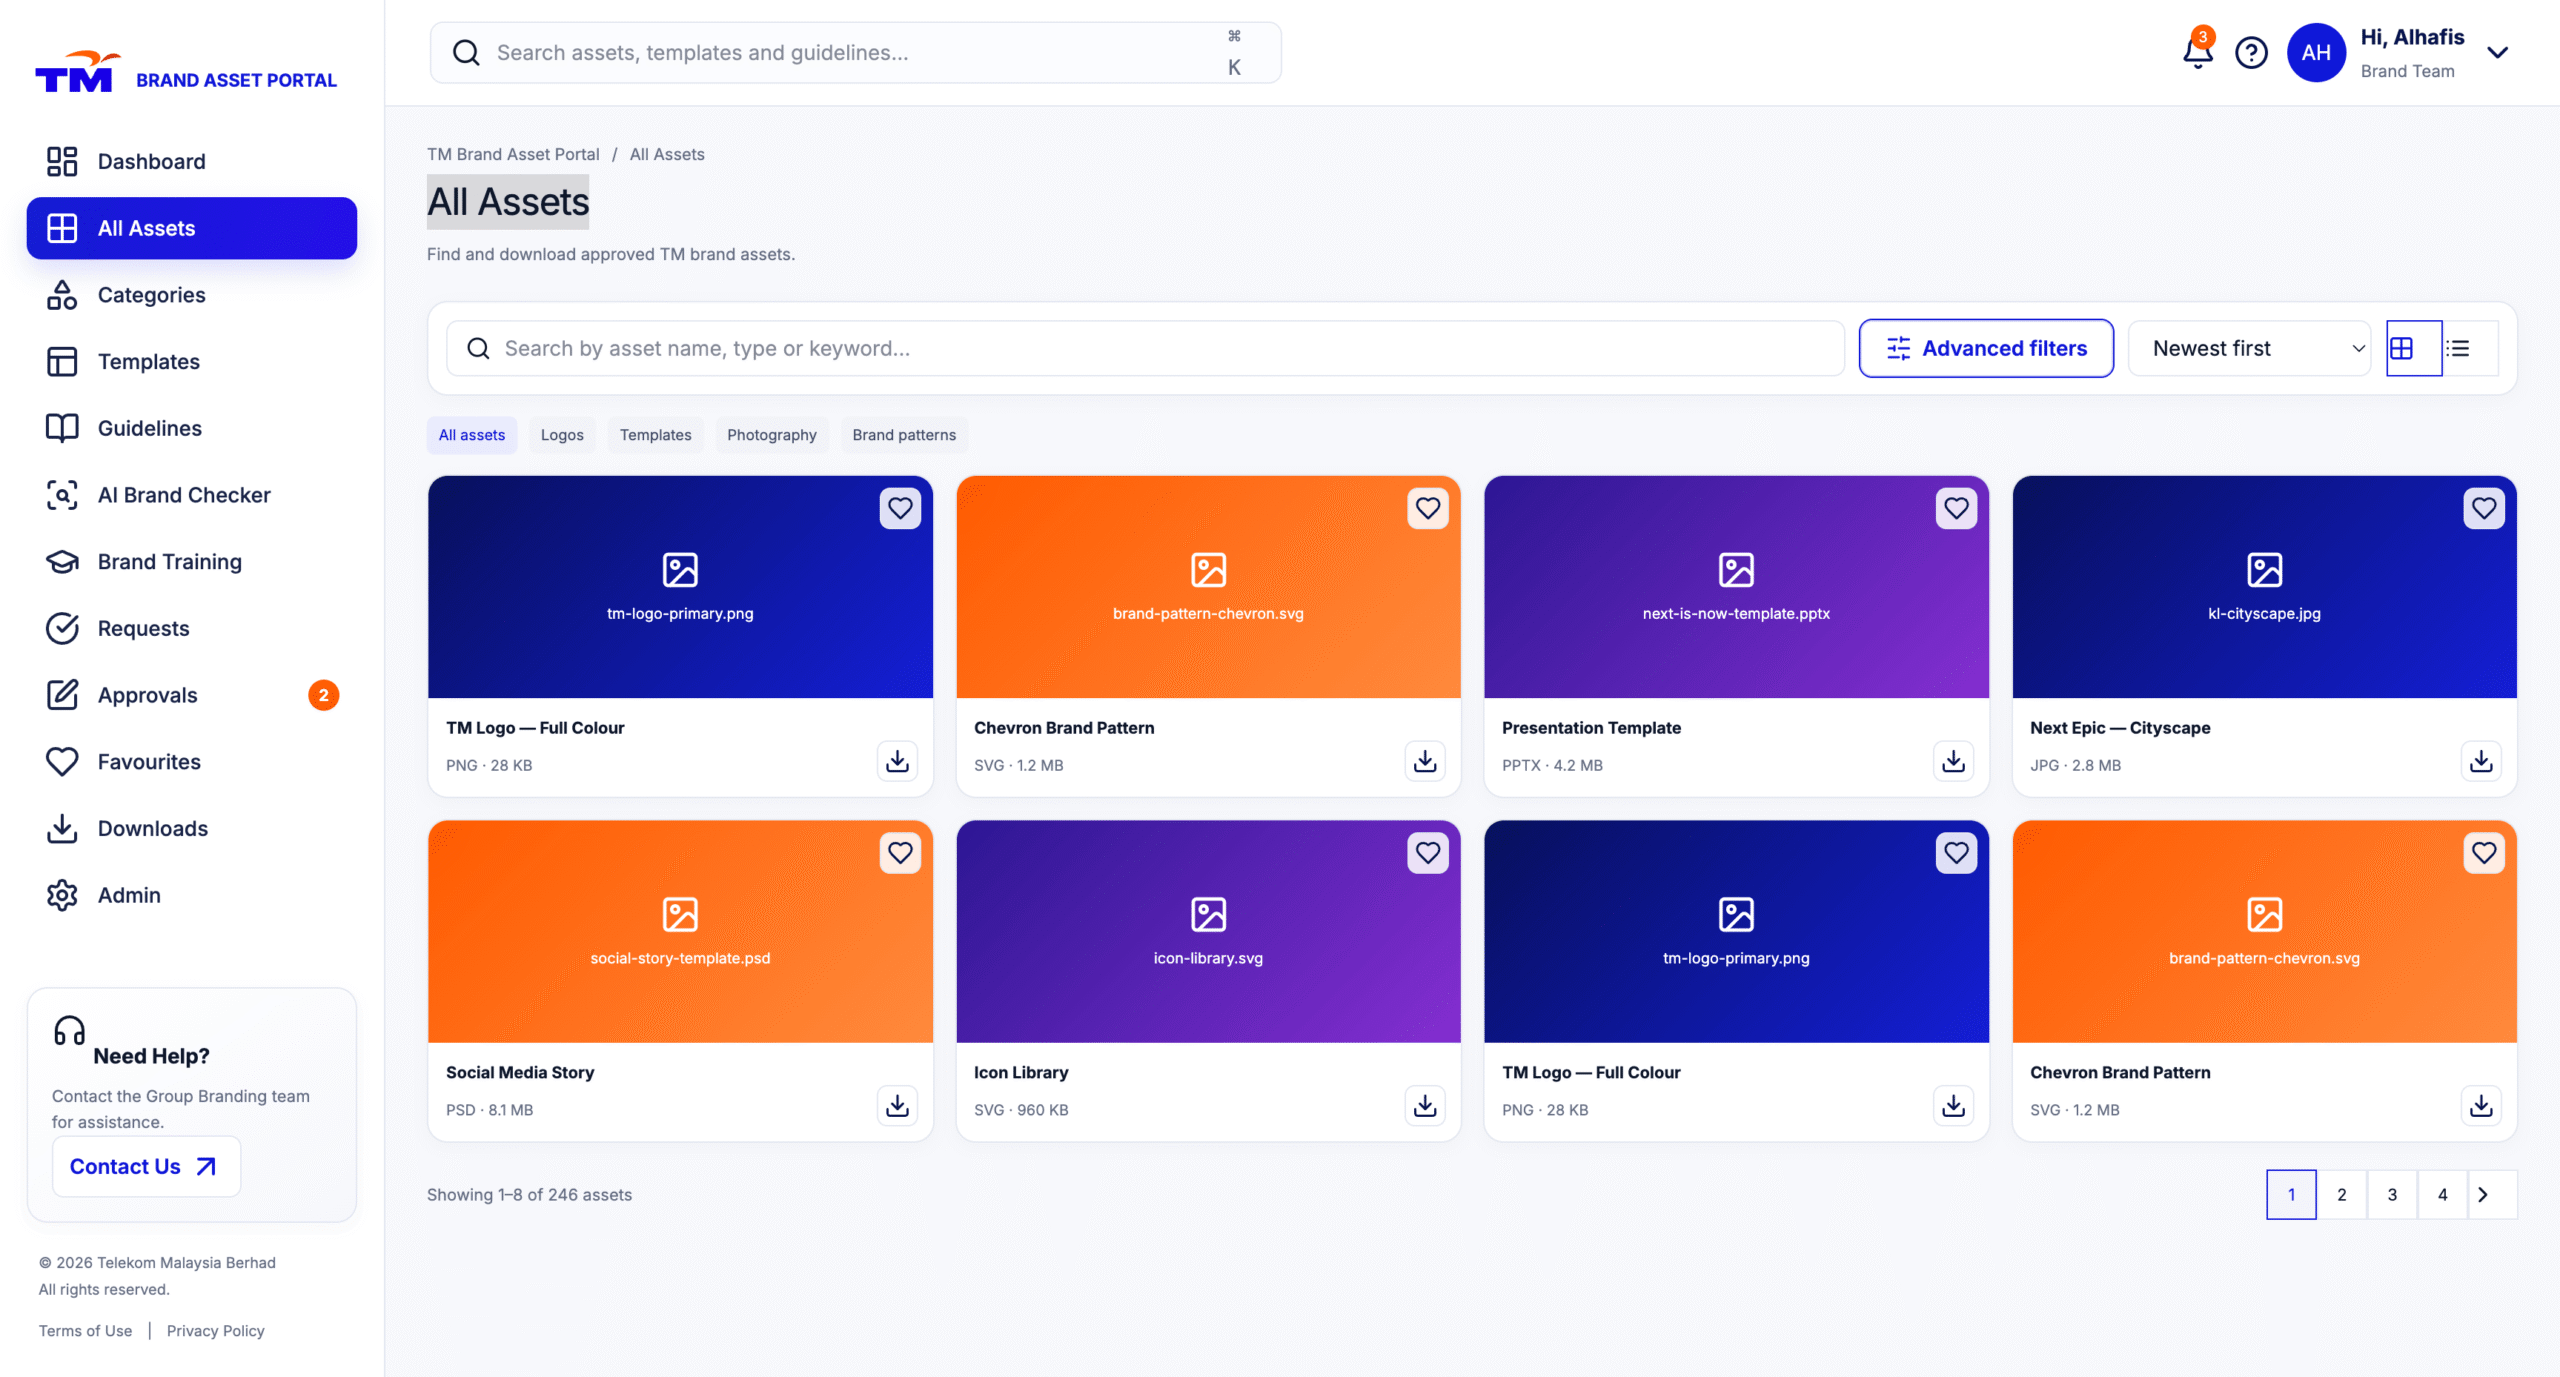Expand the user menu chevron

pyautogui.click(x=2497, y=53)
